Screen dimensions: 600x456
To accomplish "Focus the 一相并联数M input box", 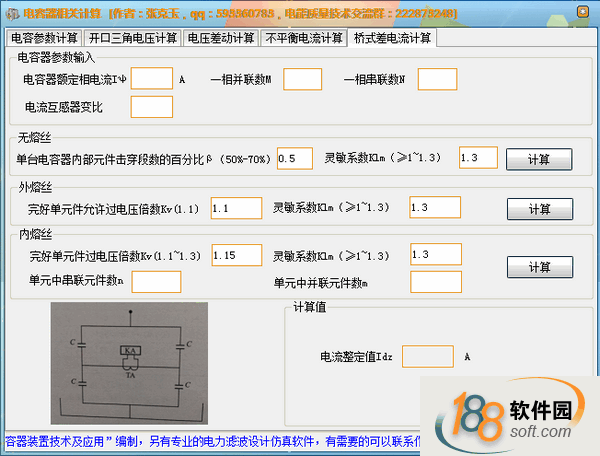I will tap(302, 79).
